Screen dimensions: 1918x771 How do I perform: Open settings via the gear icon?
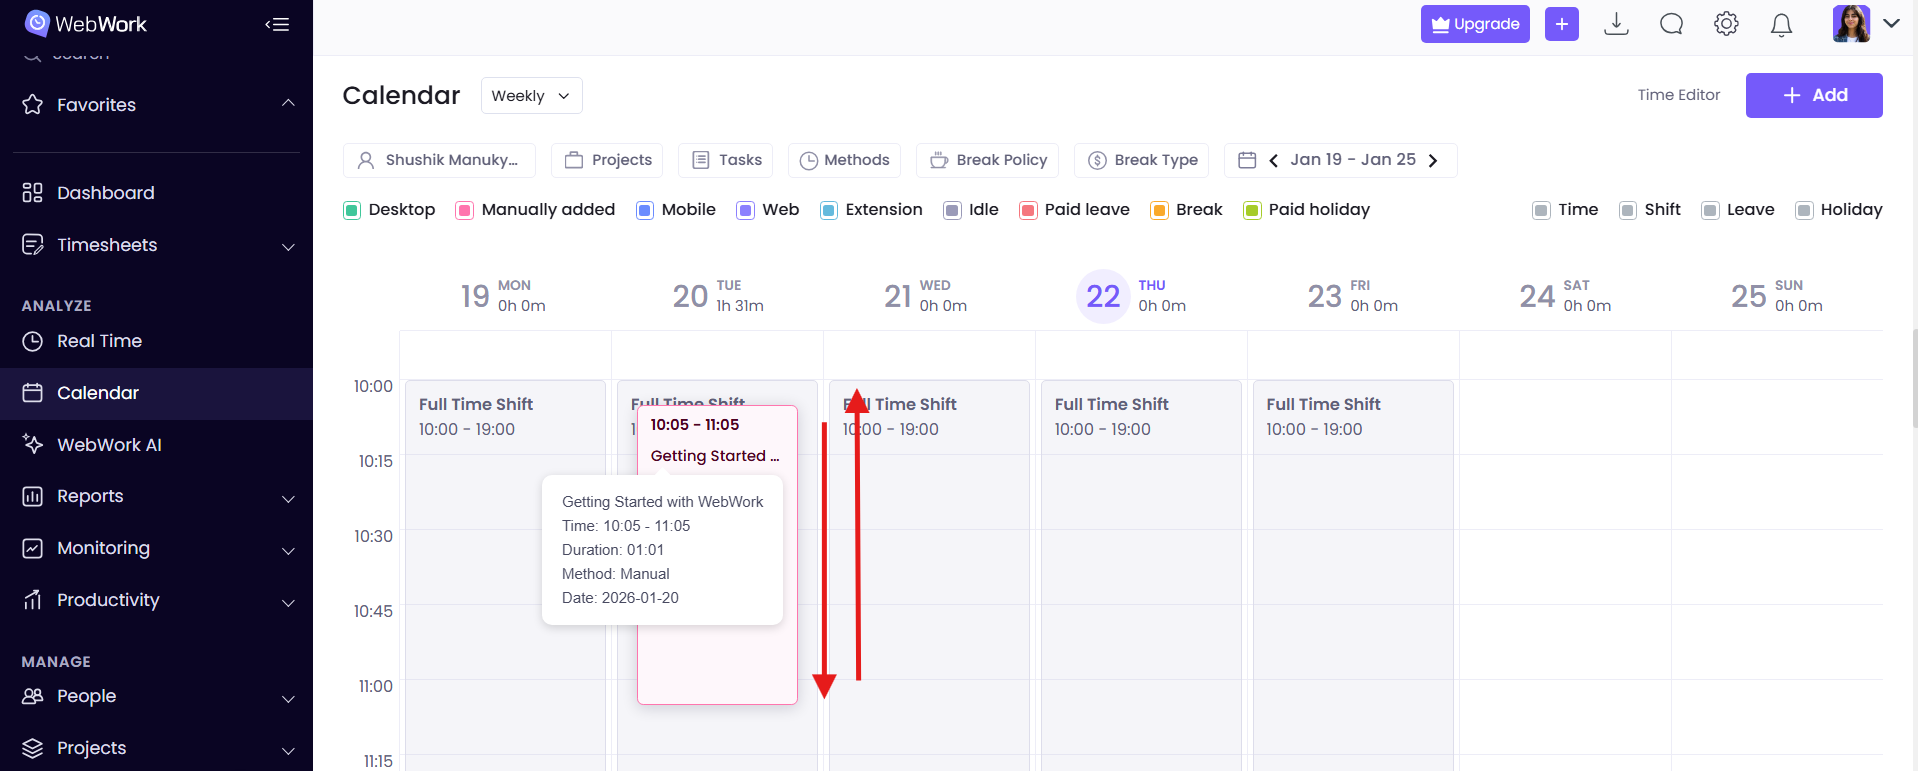pos(1726,24)
